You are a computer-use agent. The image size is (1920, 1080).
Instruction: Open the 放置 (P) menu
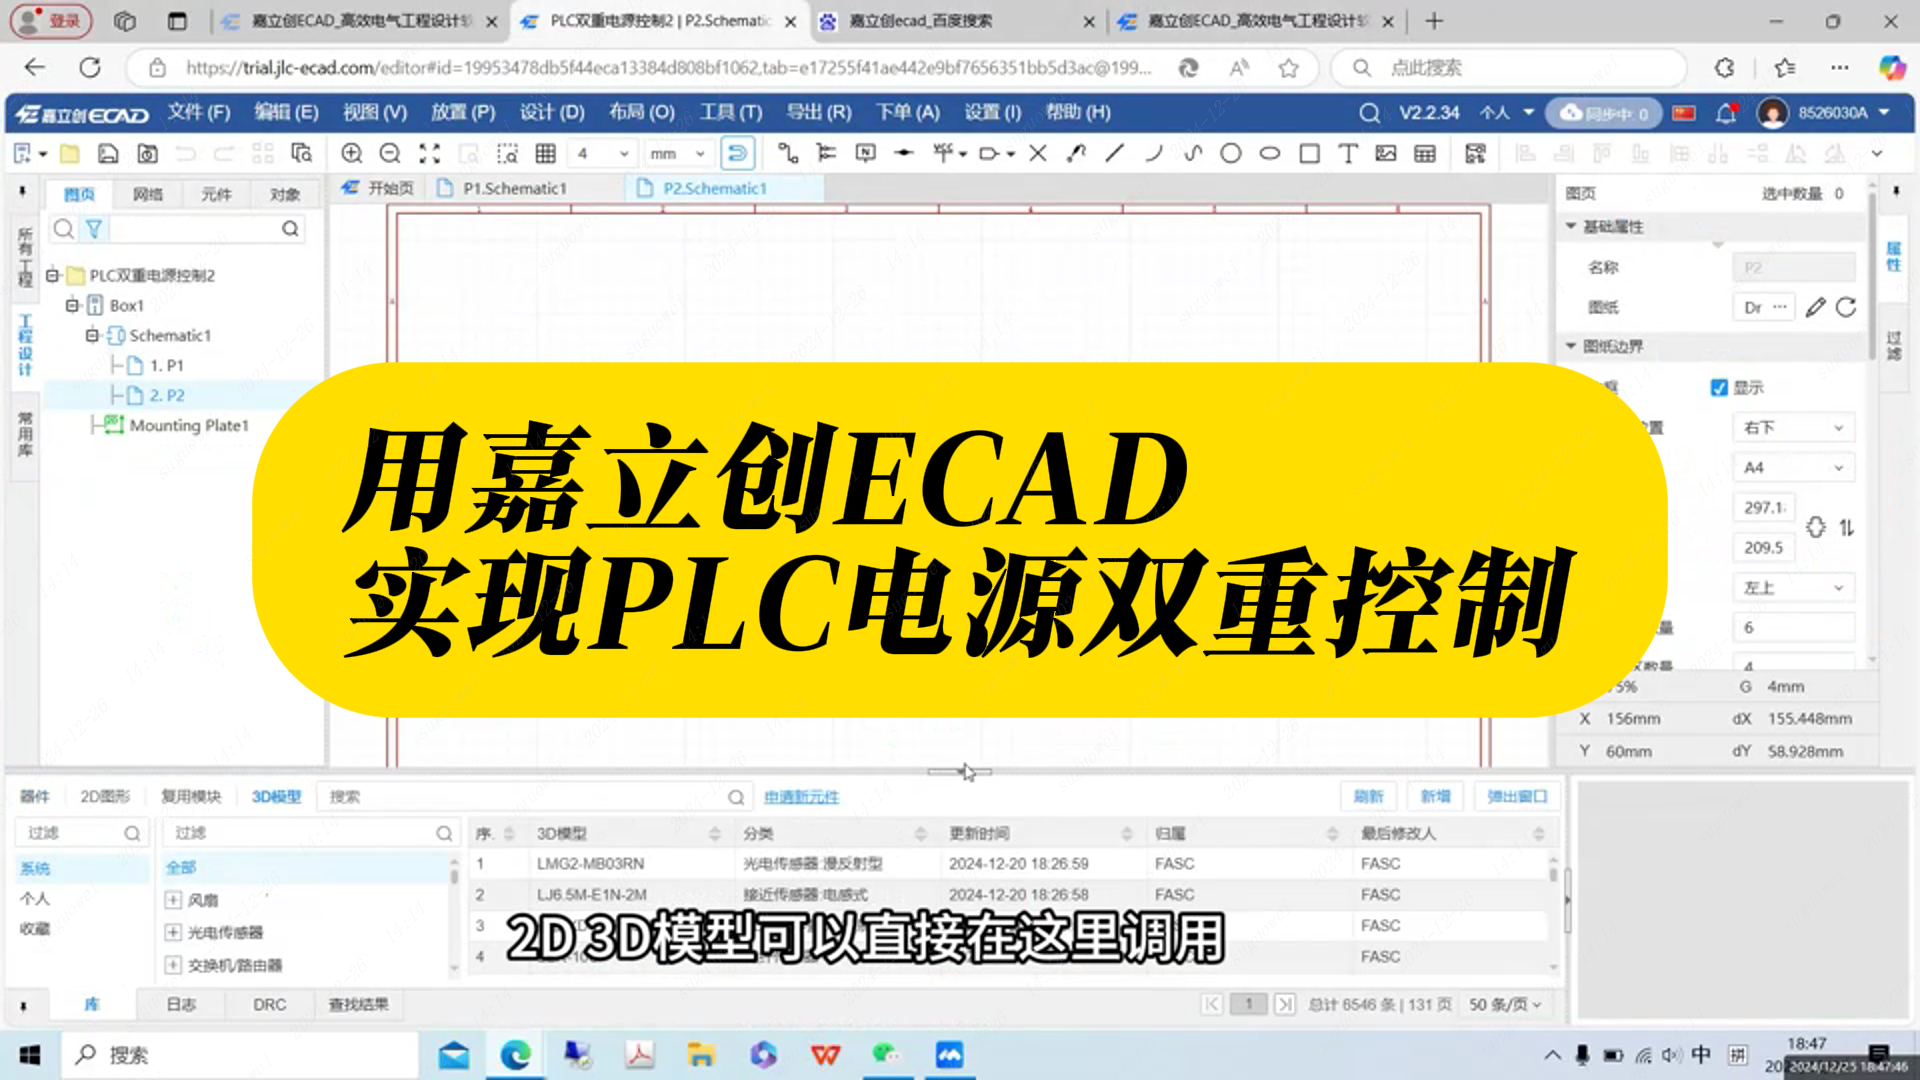click(463, 112)
